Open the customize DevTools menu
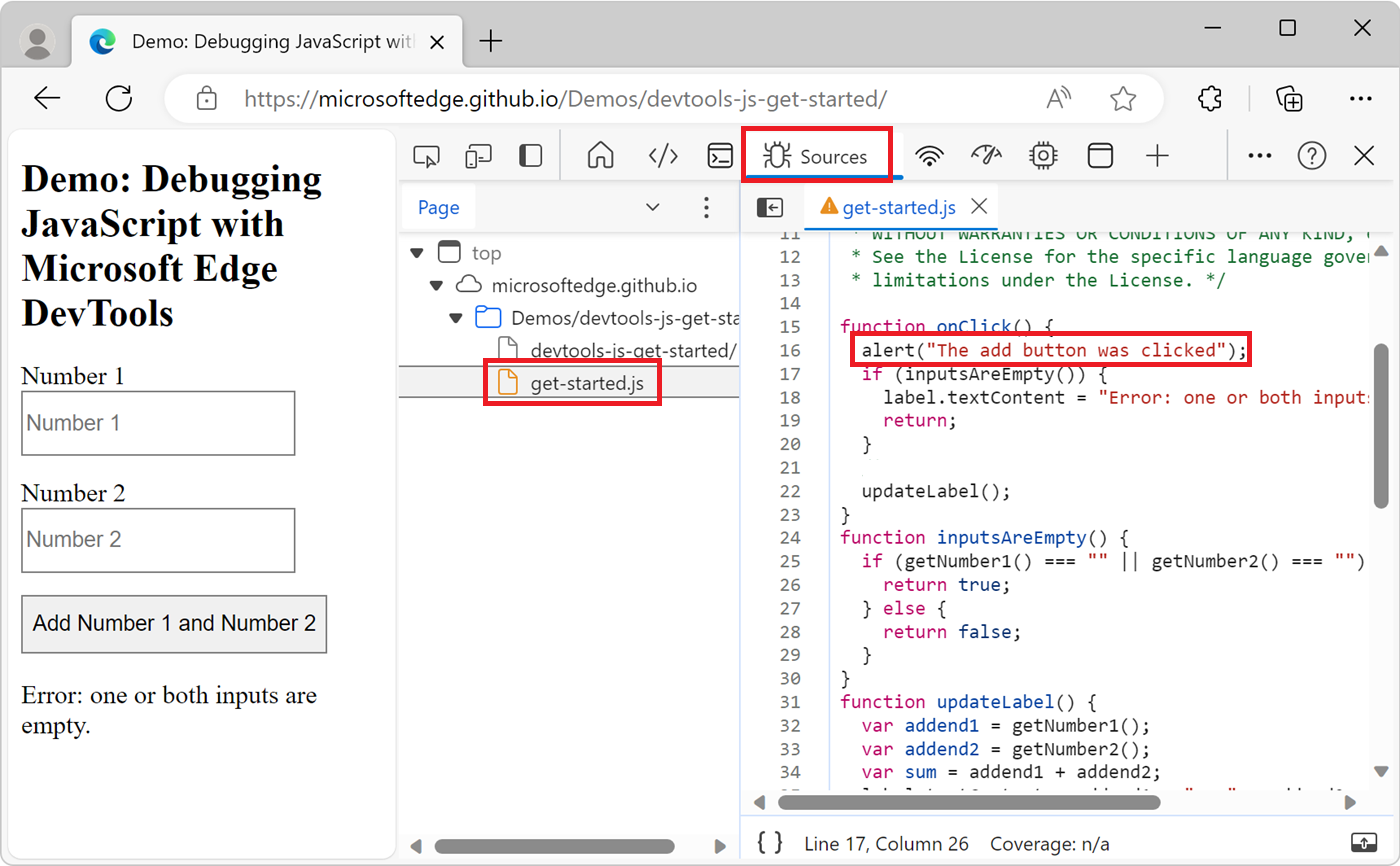This screenshot has height=866, width=1400. tap(1258, 155)
